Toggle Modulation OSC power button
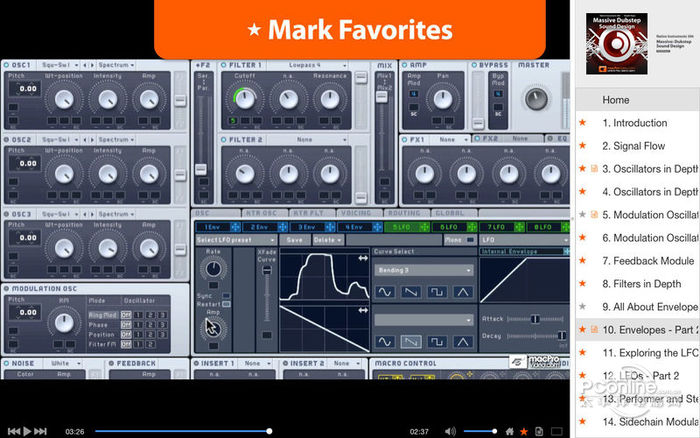 [x=6, y=289]
